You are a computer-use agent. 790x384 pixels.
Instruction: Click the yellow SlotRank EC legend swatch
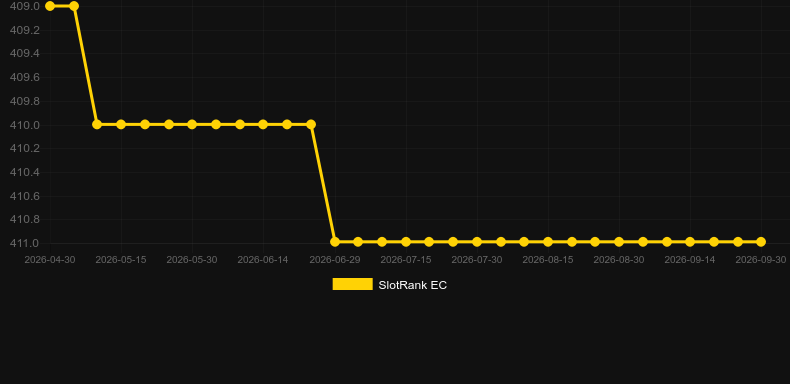pyautogui.click(x=353, y=284)
